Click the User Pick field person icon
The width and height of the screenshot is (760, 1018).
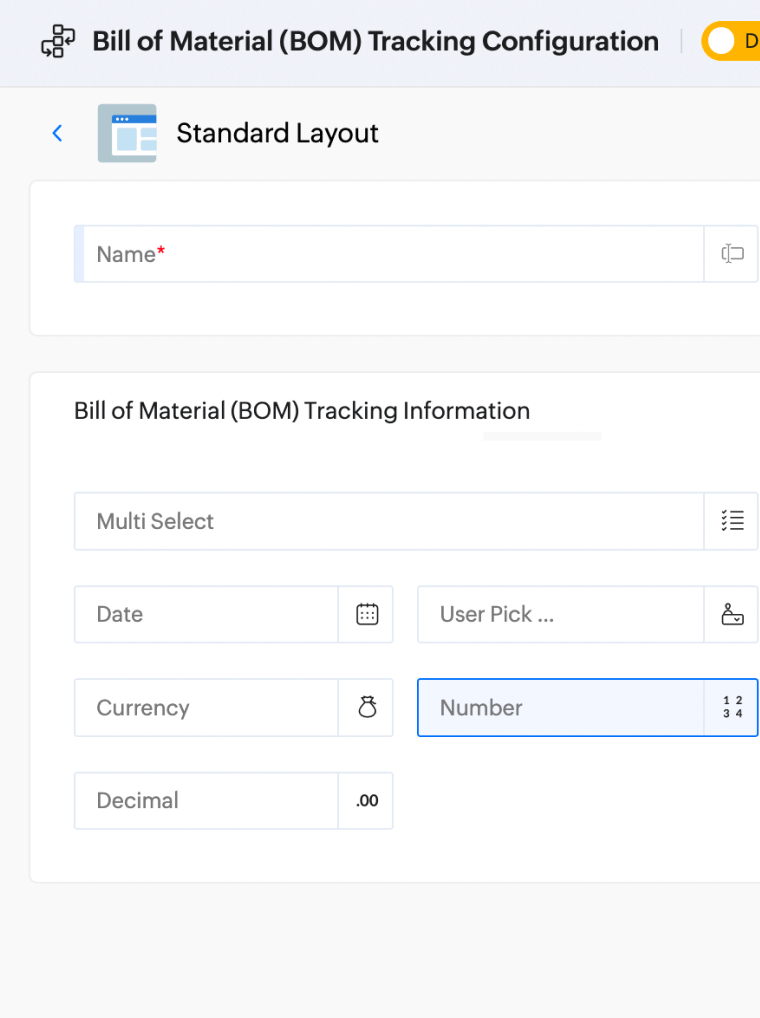[x=733, y=614]
